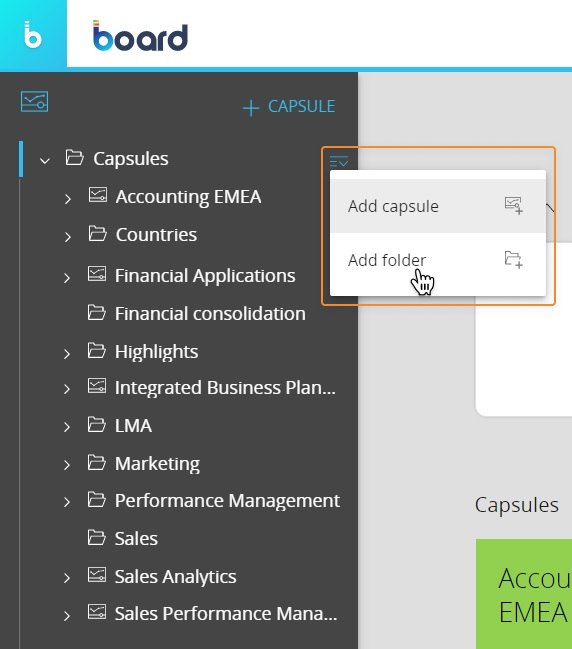
Task: Click the Sales Analytics capsule icon
Action: pyautogui.click(x=97, y=575)
